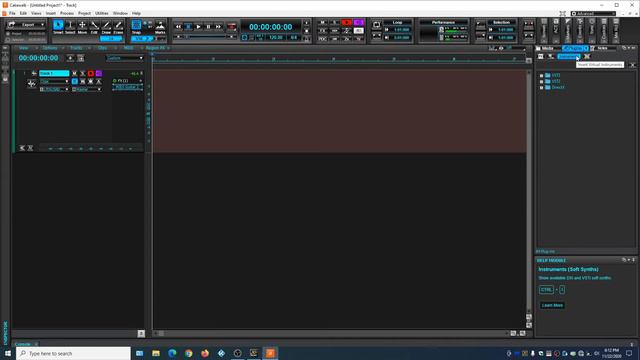640x360 pixels.
Task: Open Track view Options menu
Action: (50, 48)
